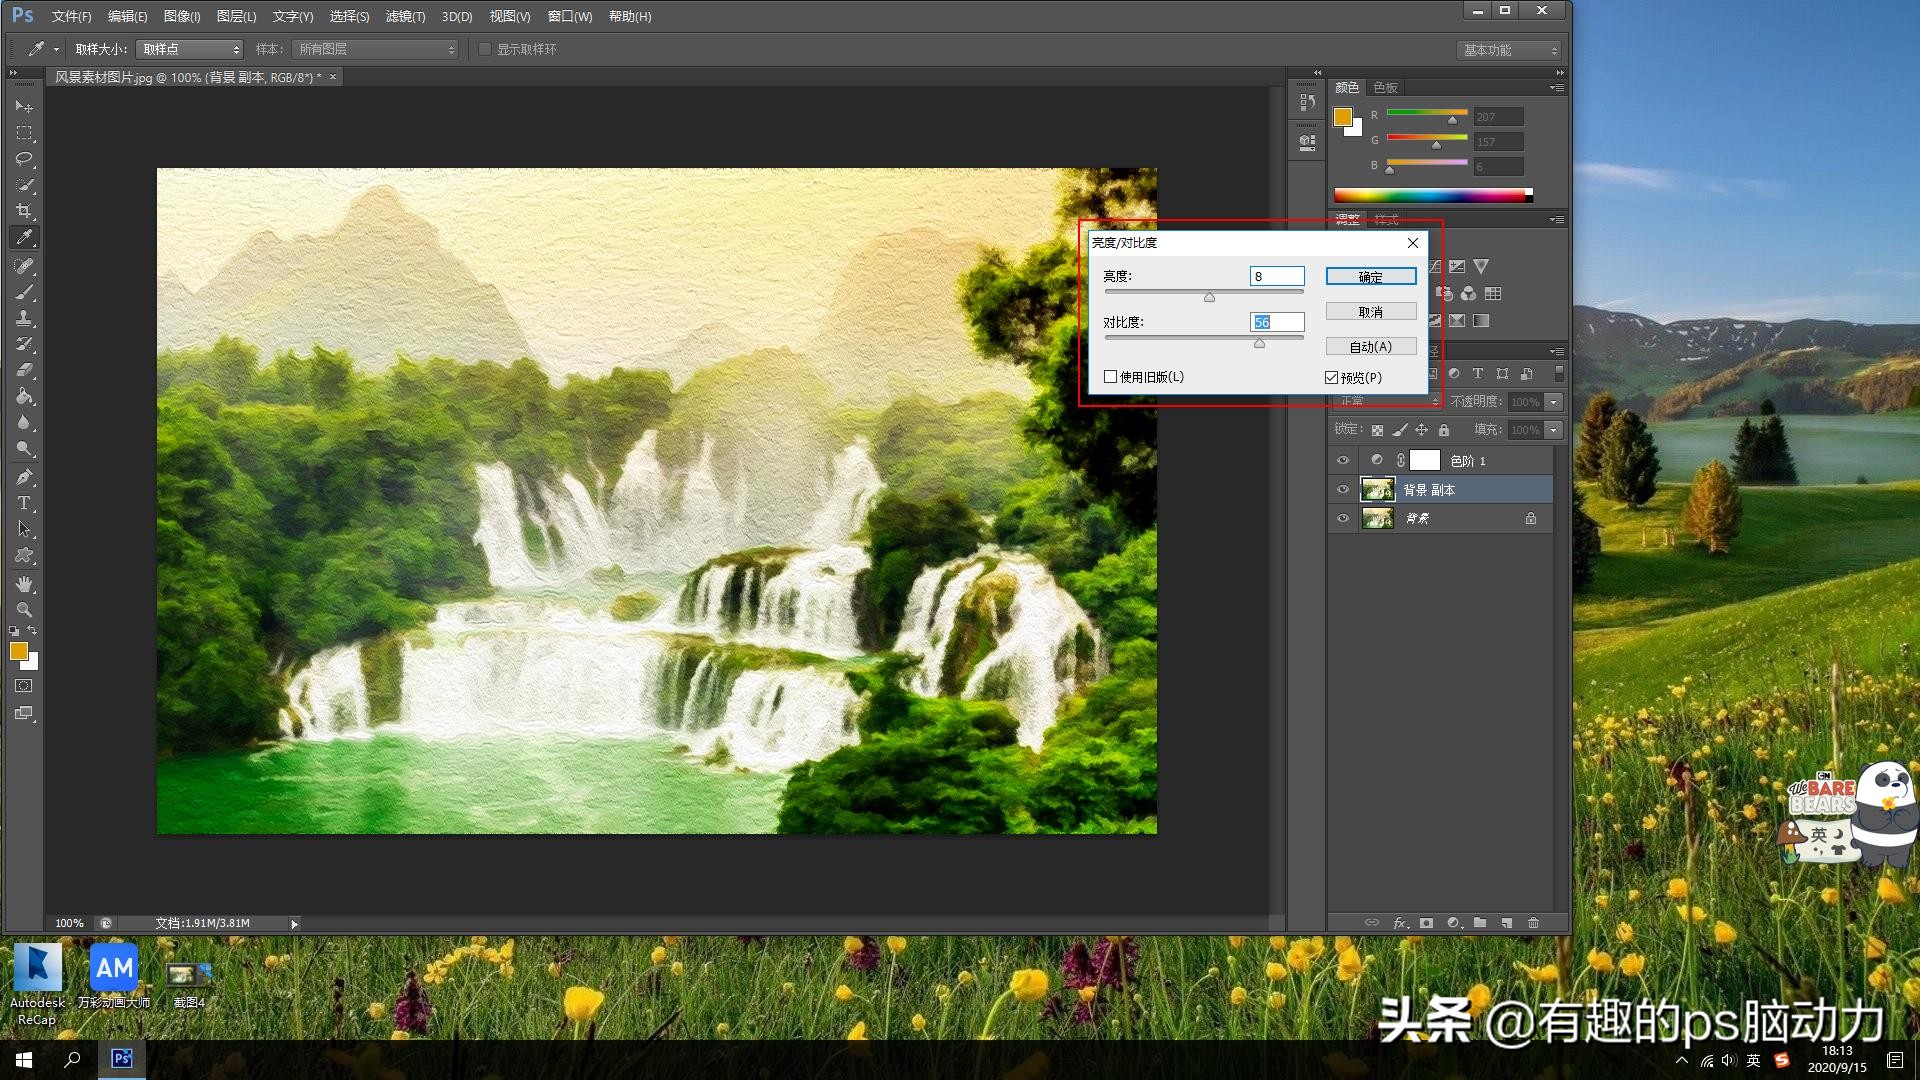This screenshot has height=1080, width=1920.
Task: Select the Hand tool
Action: [24, 583]
